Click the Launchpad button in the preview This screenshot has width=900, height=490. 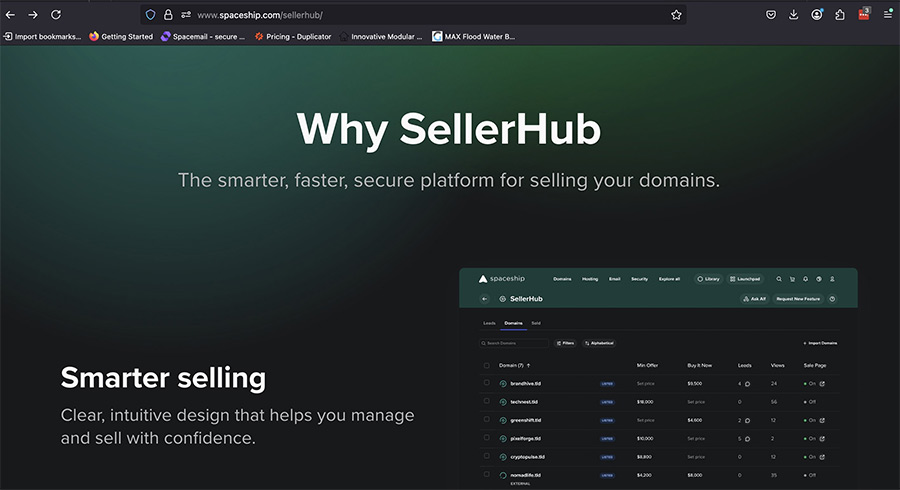point(745,279)
